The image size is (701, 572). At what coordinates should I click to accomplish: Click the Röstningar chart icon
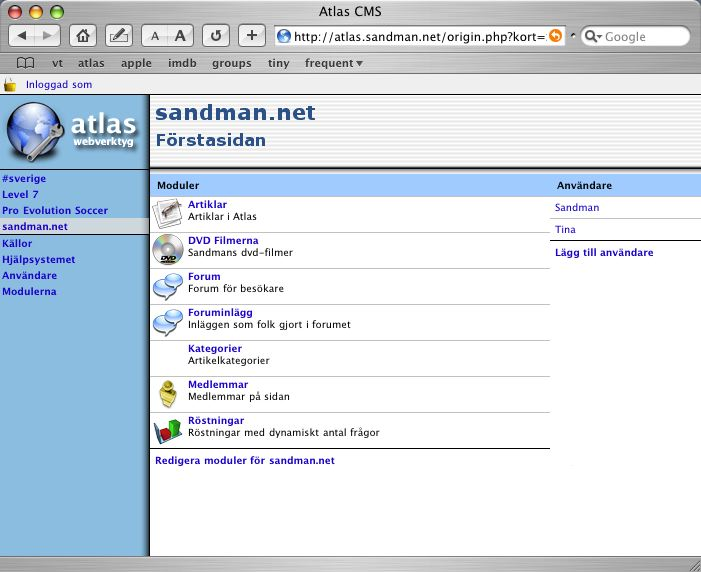pyautogui.click(x=167, y=430)
